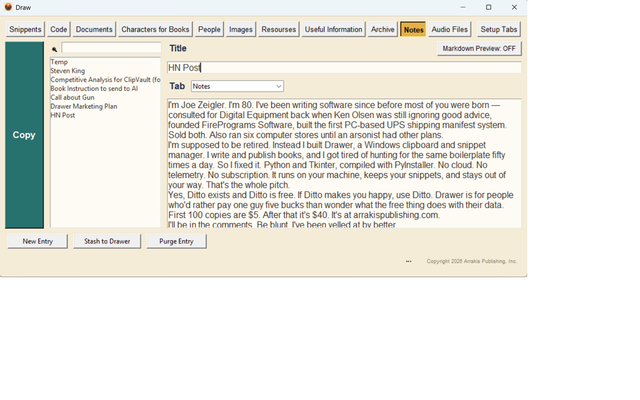Viewport: 640px width, 400px height.
Task: Create a New Entry
Action: pos(38,241)
